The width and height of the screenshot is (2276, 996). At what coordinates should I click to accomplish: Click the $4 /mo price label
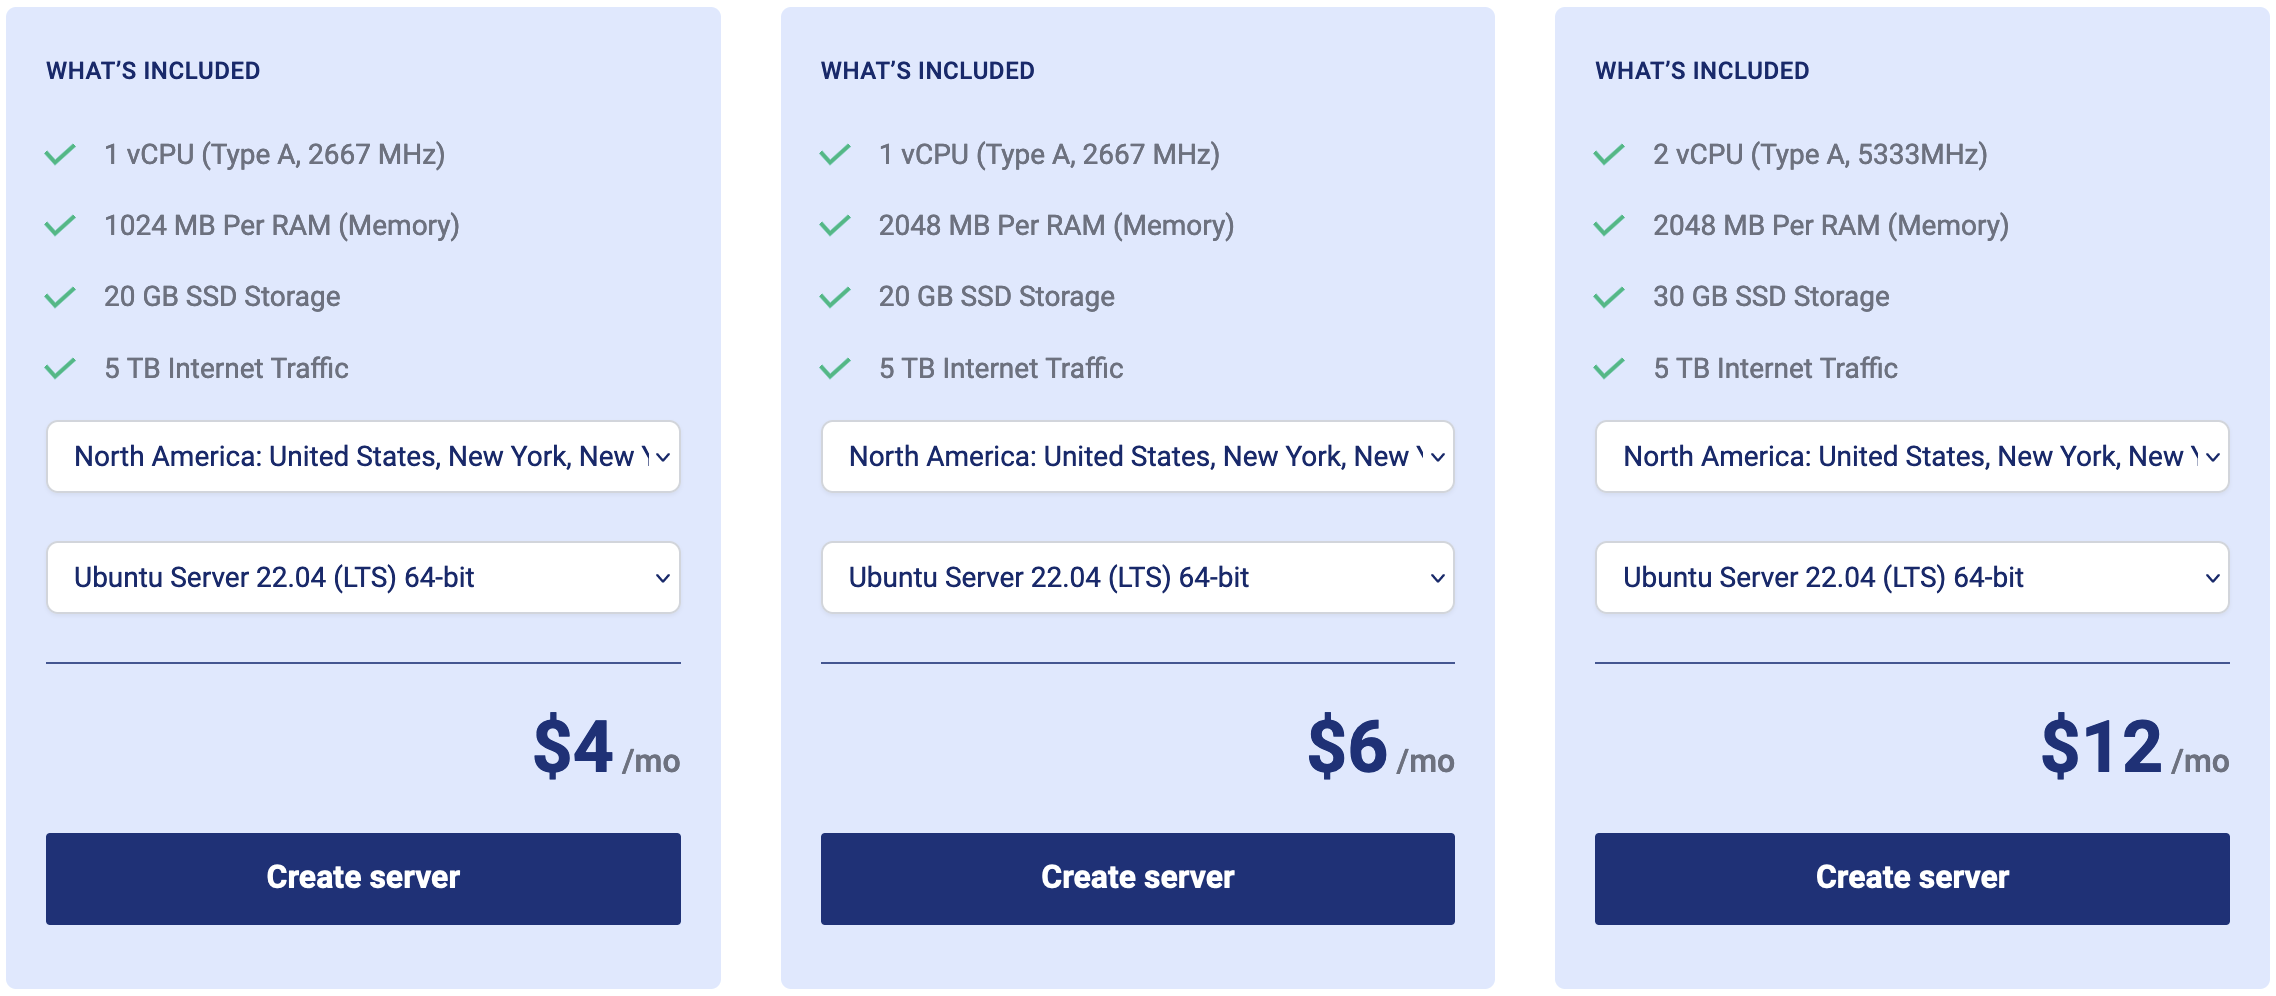point(607,748)
